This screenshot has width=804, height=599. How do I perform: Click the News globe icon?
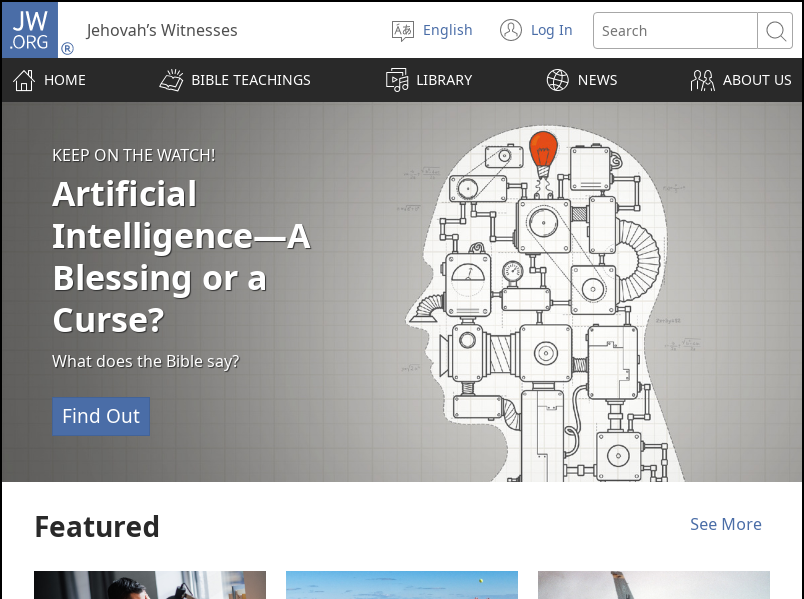[x=557, y=80]
